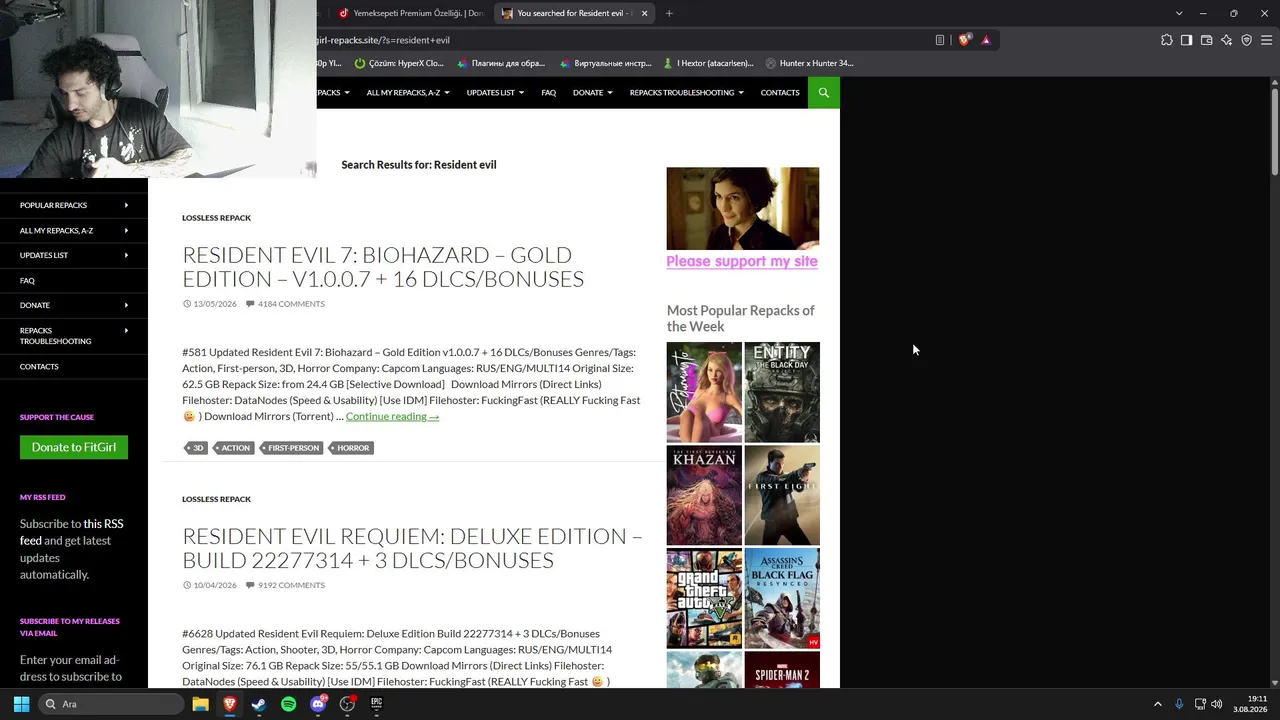This screenshot has width=1280, height=720.
Task: Open The First Berserker Khazan thumbnail
Action: 704,495
